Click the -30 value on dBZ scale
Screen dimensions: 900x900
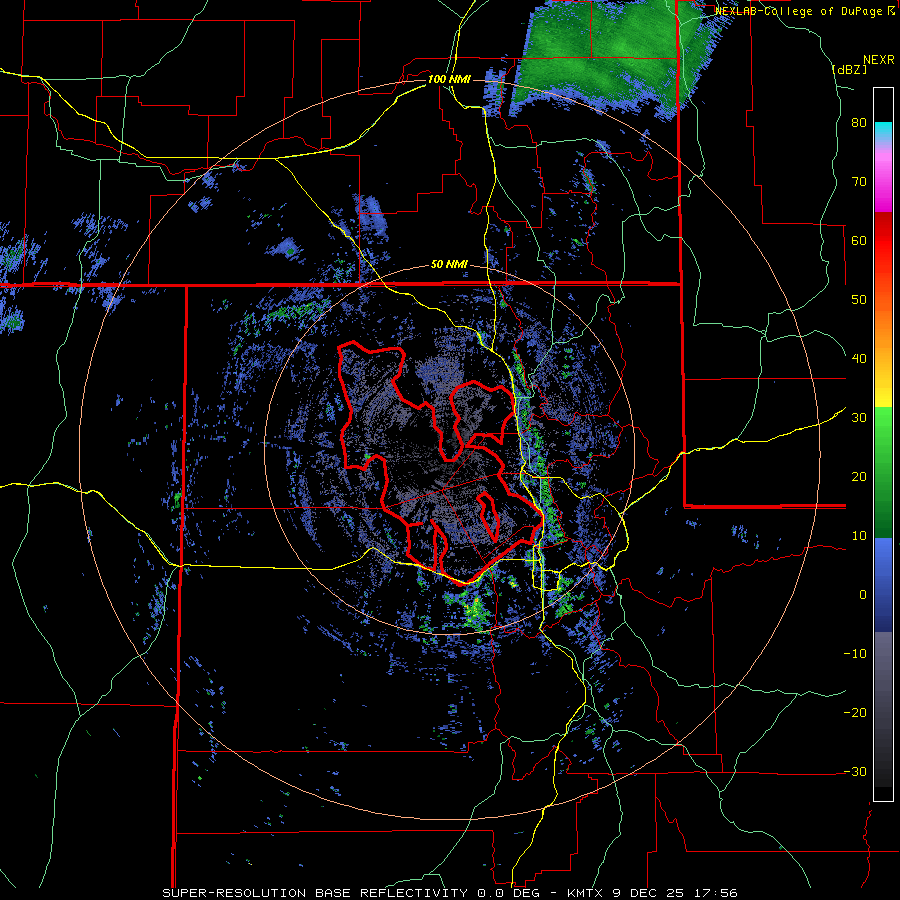coord(855,772)
